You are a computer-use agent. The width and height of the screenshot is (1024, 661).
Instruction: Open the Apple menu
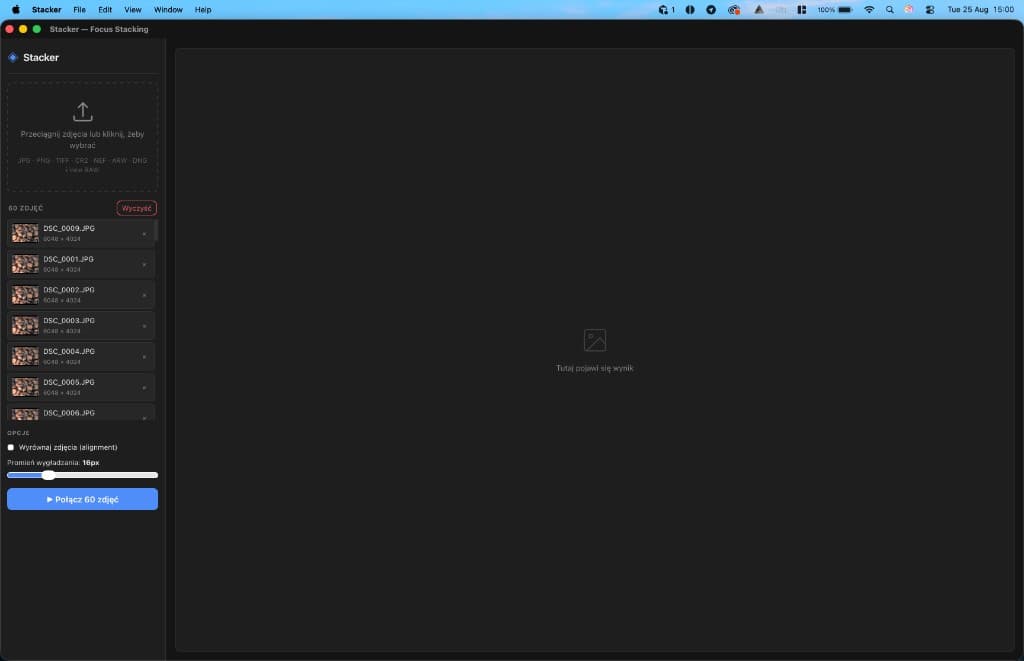tap(16, 10)
